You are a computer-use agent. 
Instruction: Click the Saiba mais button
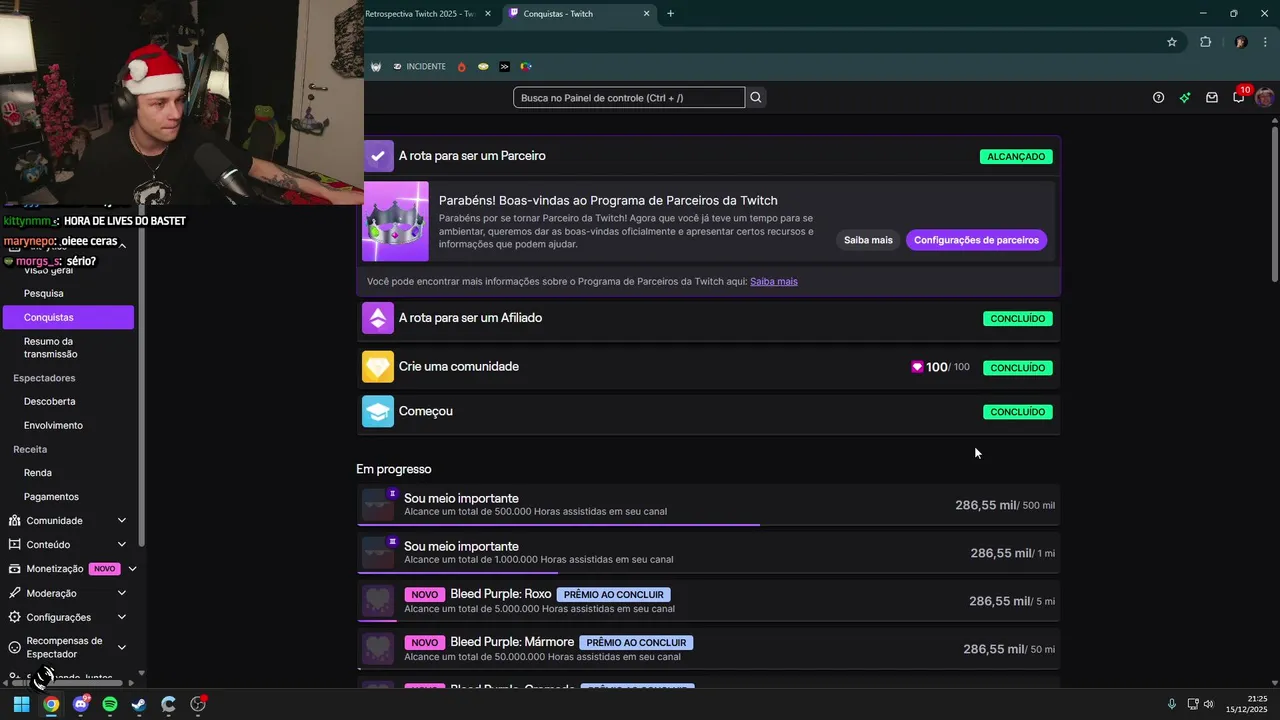pos(868,240)
